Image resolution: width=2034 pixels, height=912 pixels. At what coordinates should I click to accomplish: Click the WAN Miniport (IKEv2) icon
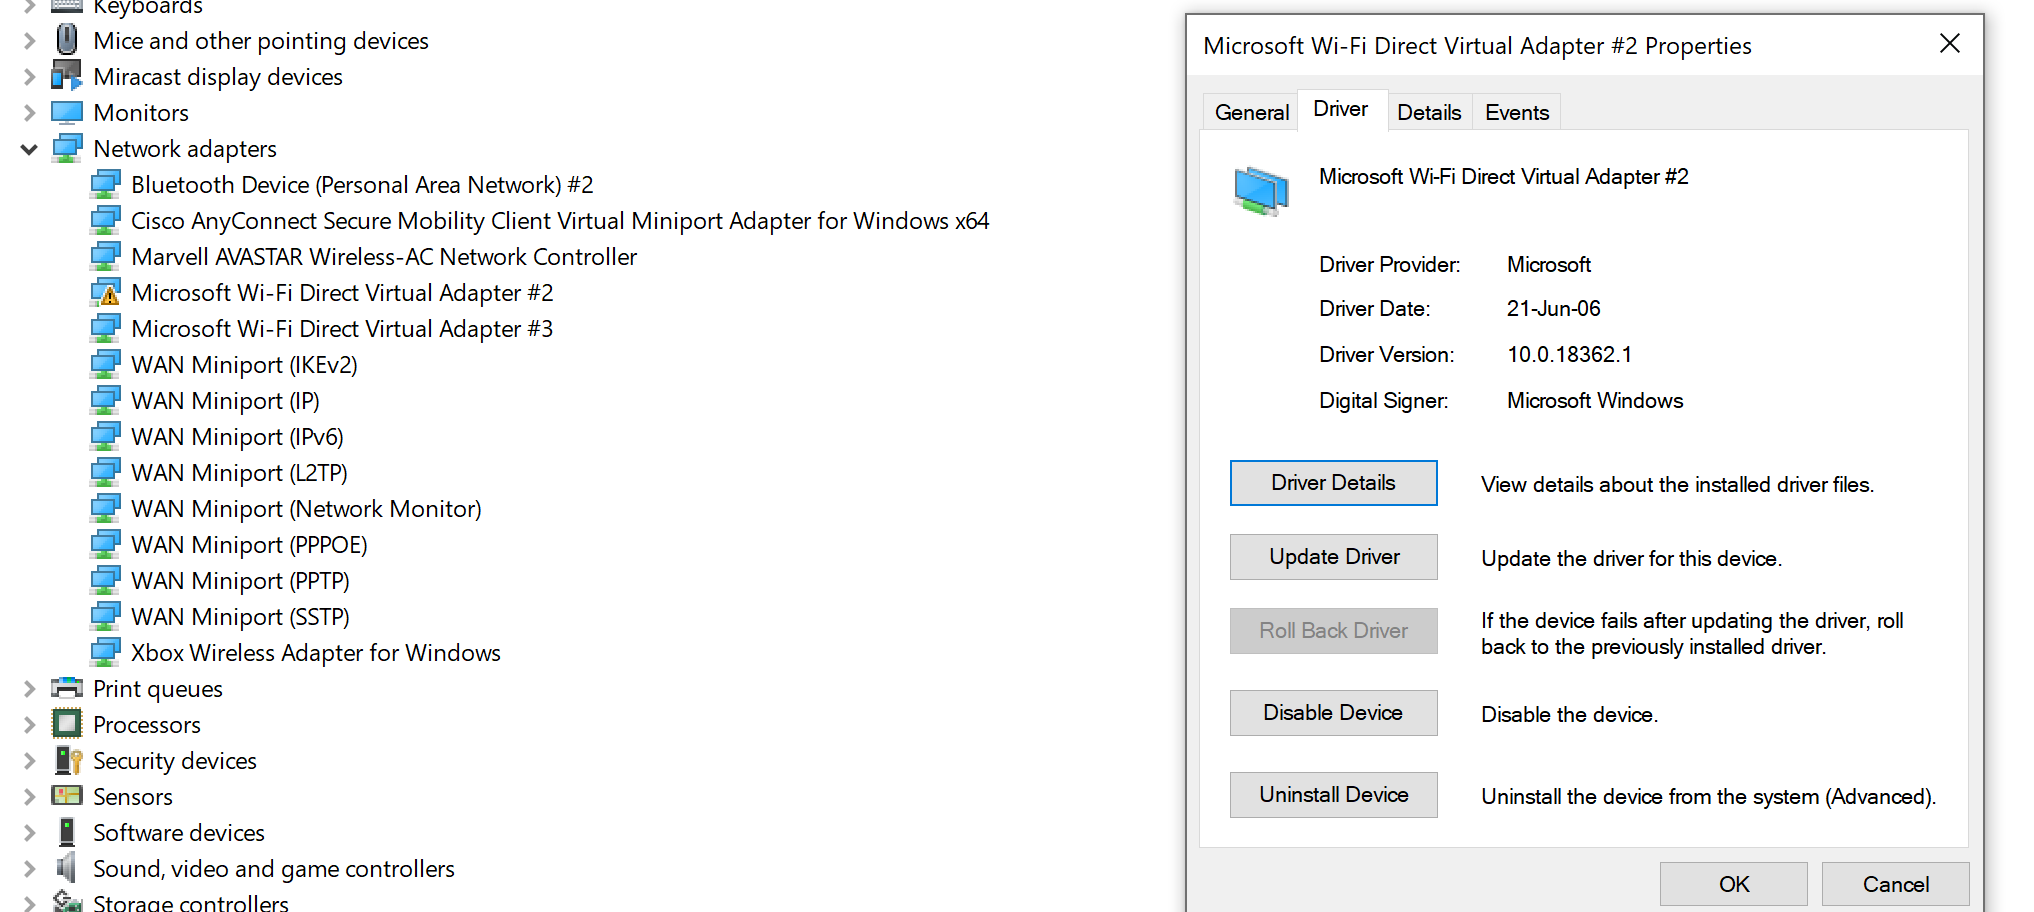pos(105,364)
